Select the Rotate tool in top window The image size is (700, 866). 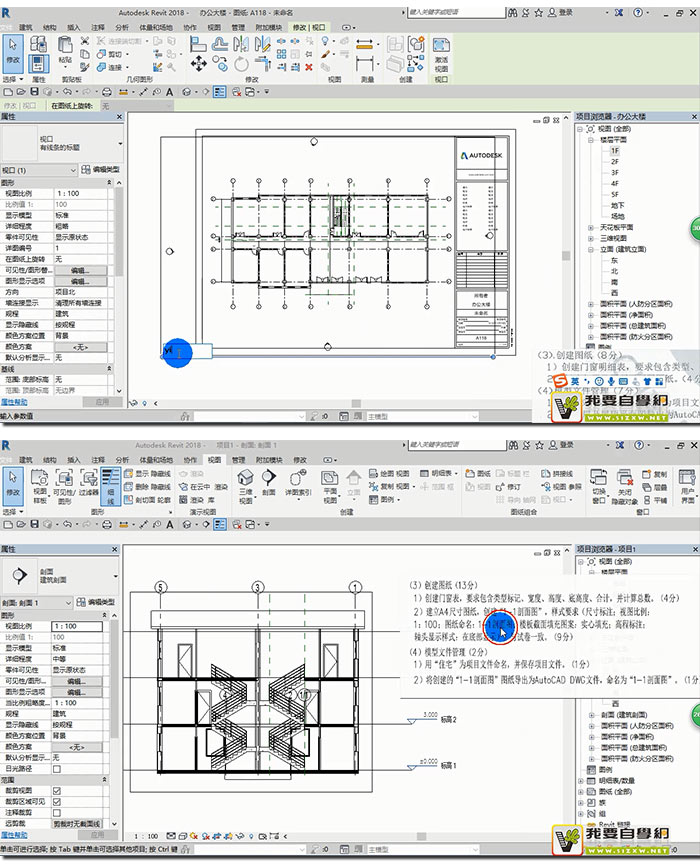tap(241, 64)
